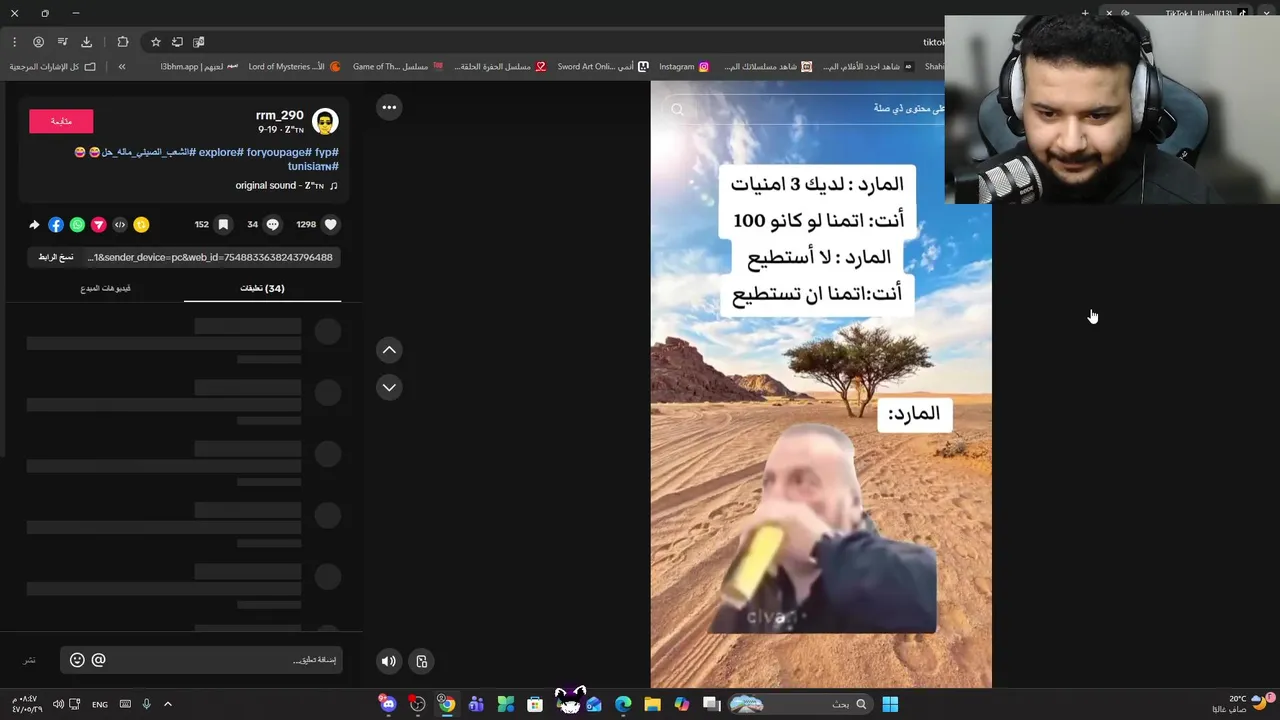
Task: Open the #explore hashtag
Action: click(220, 152)
